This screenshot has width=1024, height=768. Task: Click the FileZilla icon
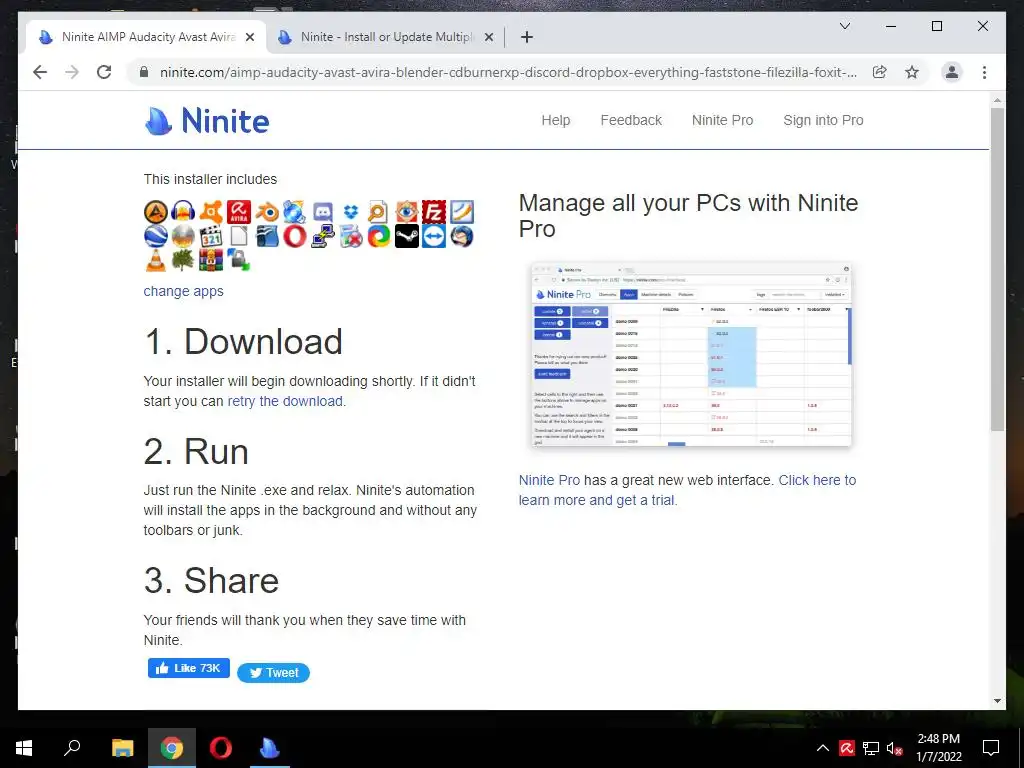434,212
